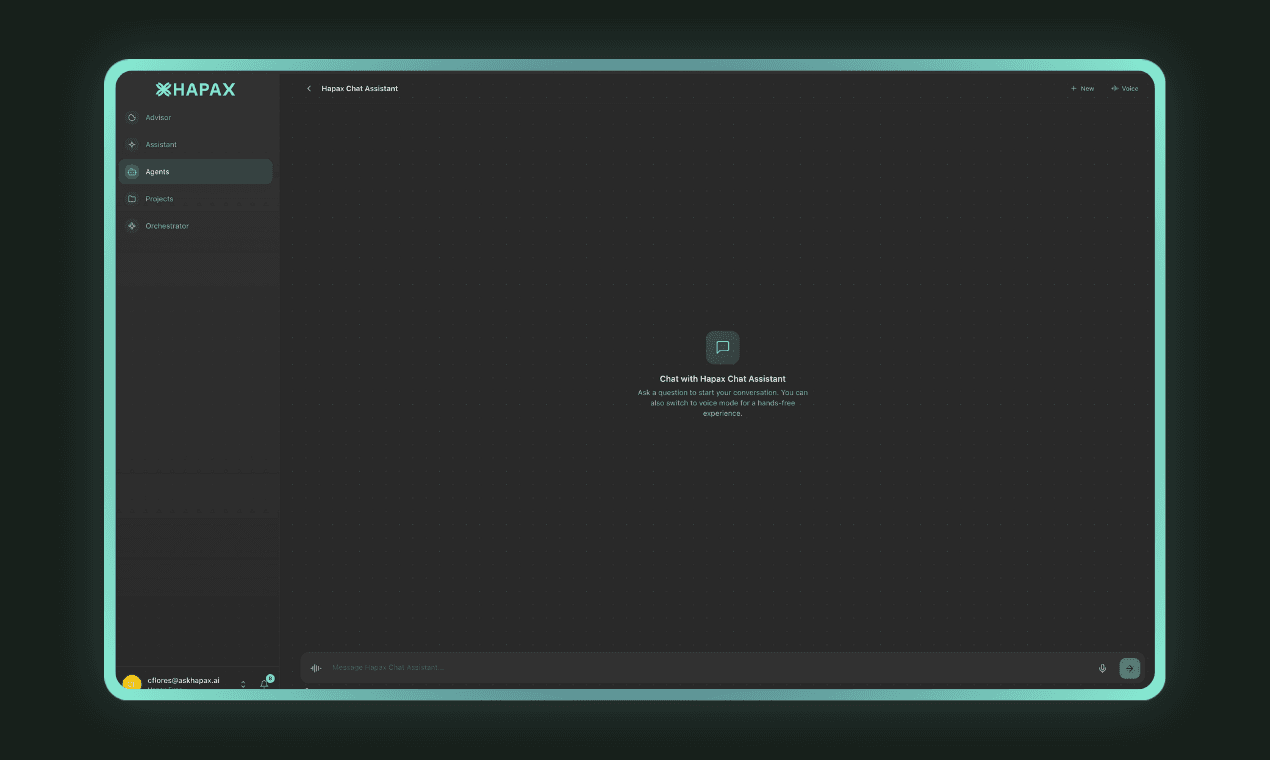The image size is (1270, 760).
Task: Expand the account switcher up-down chevron
Action: pyautogui.click(x=243, y=684)
